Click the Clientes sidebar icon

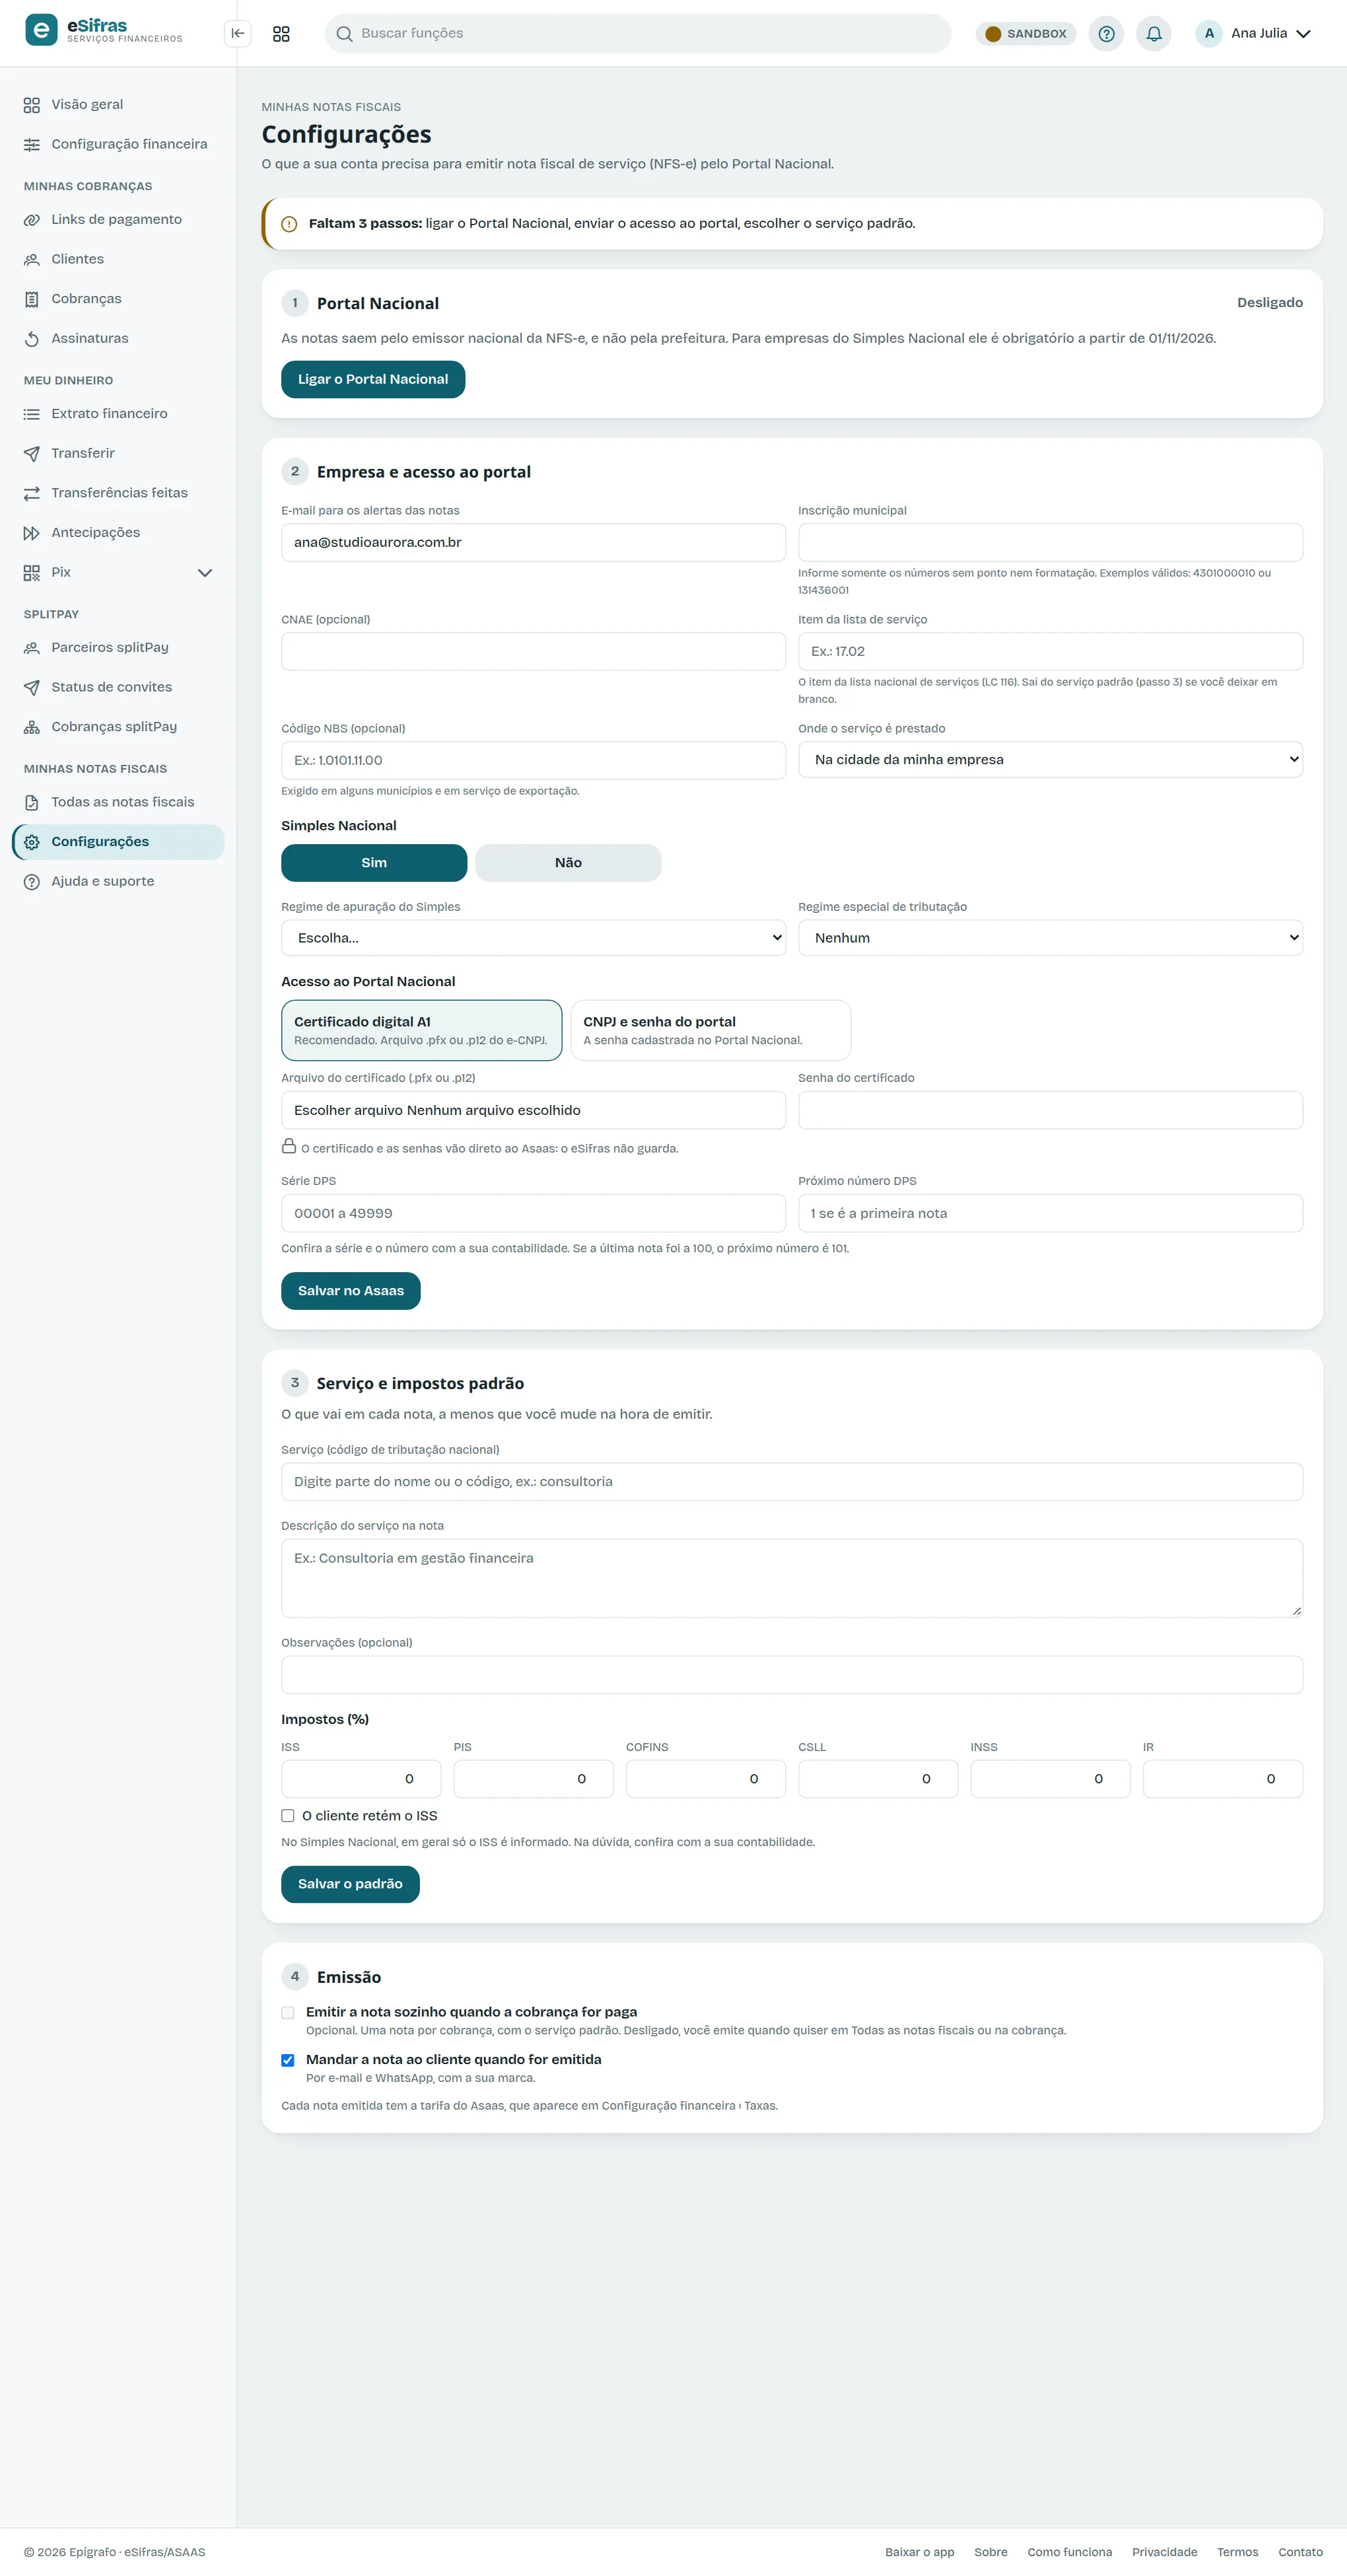pyautogui.click(x=32, y=260)
